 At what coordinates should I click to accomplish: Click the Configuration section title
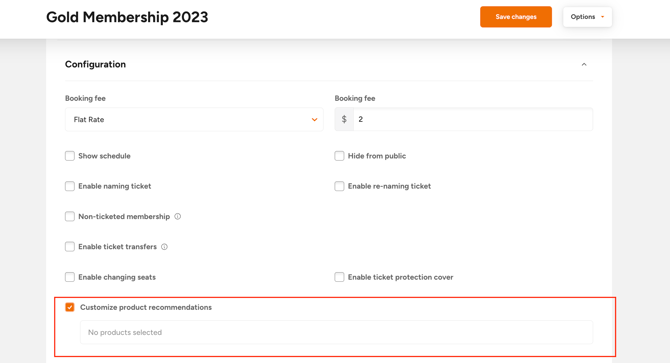click(x=95, y=64)
